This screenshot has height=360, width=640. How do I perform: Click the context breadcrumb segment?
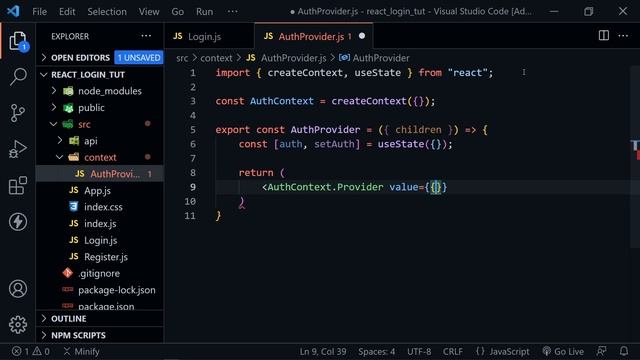click(x=216, y=58)
